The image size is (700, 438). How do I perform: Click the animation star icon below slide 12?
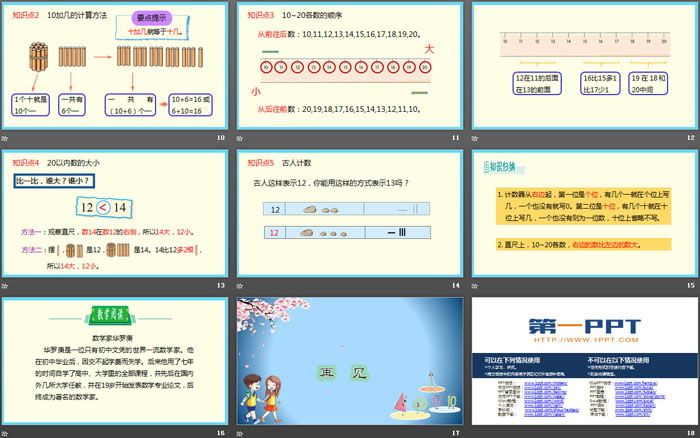tap(475, 138)
